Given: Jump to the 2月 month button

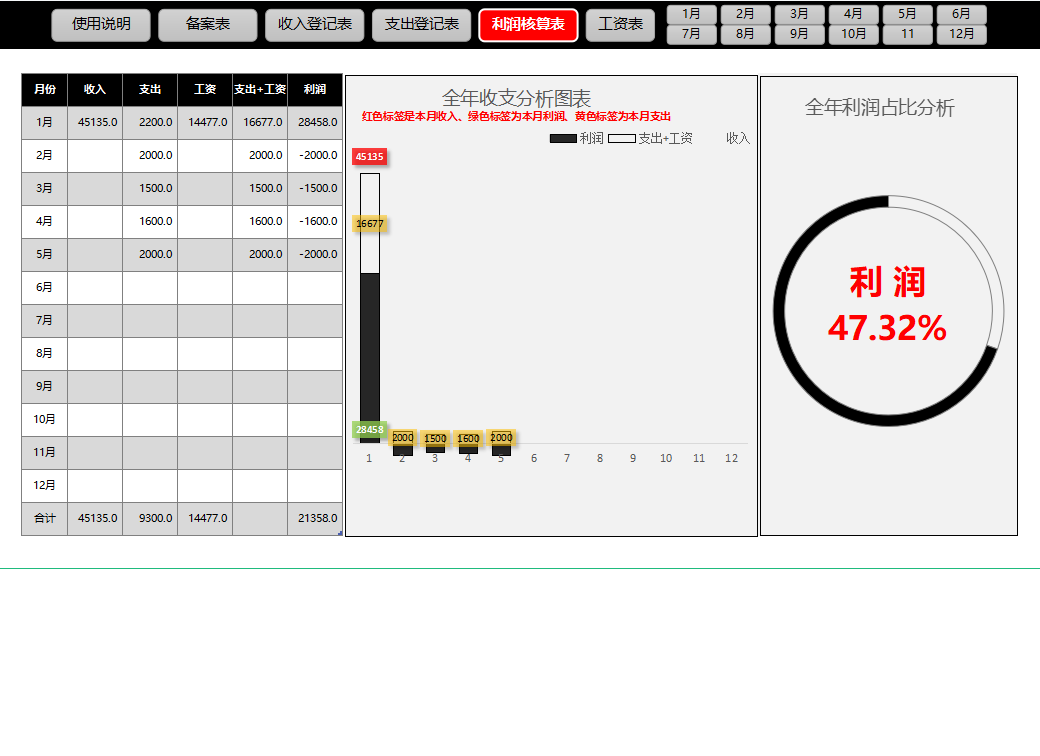Looking at the screenshot, I should pos(746,14).
